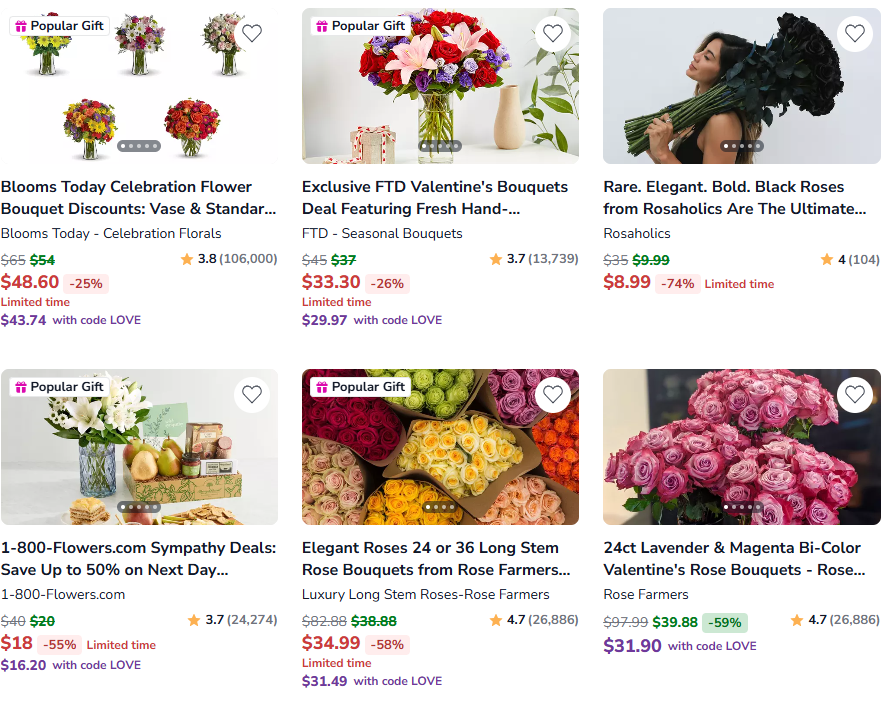886x702 pixels.
Task: Open the Rare Elegant Bold Black Roses listing
Action: coord(735,198)
